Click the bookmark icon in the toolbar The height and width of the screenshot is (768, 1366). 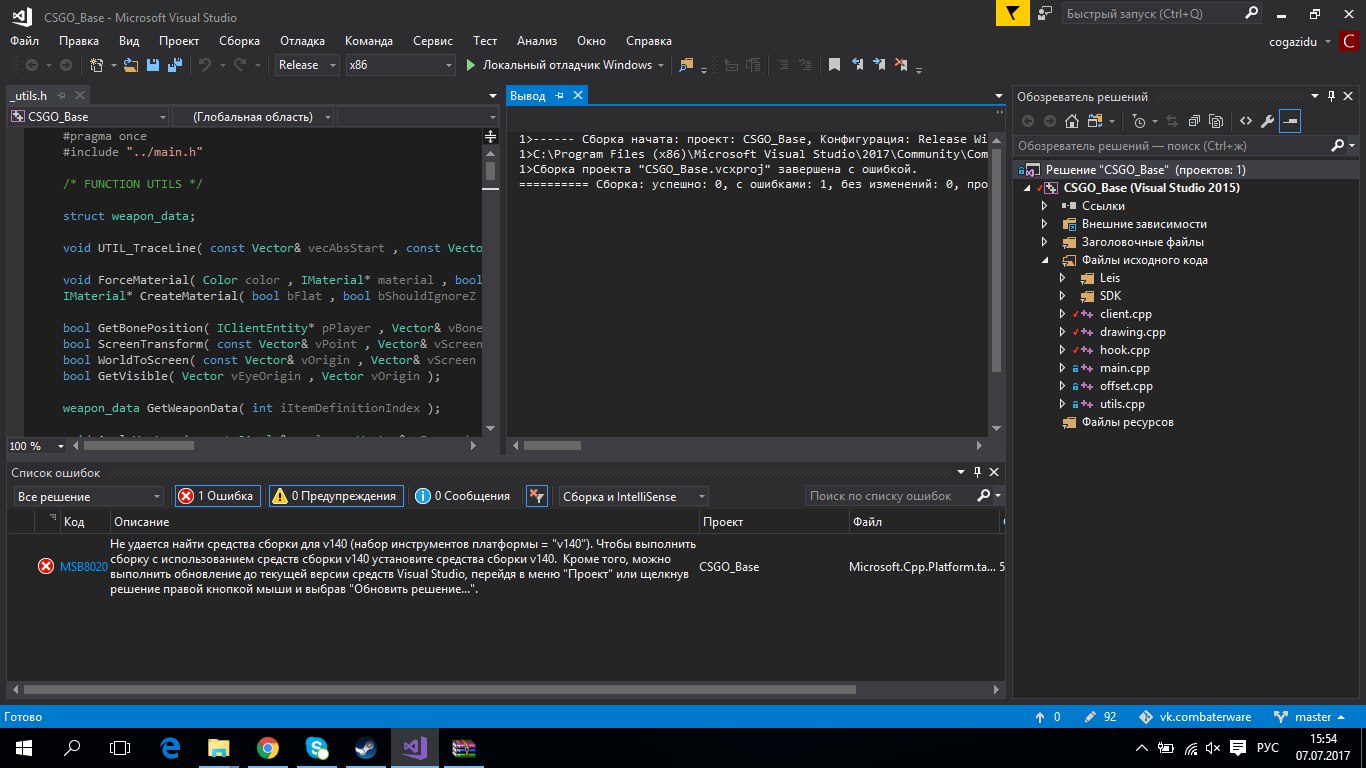coord(834,65)
